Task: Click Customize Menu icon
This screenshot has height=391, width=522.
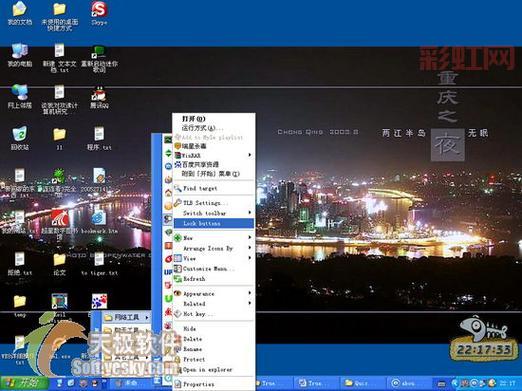Action: (x=178, y=269)
